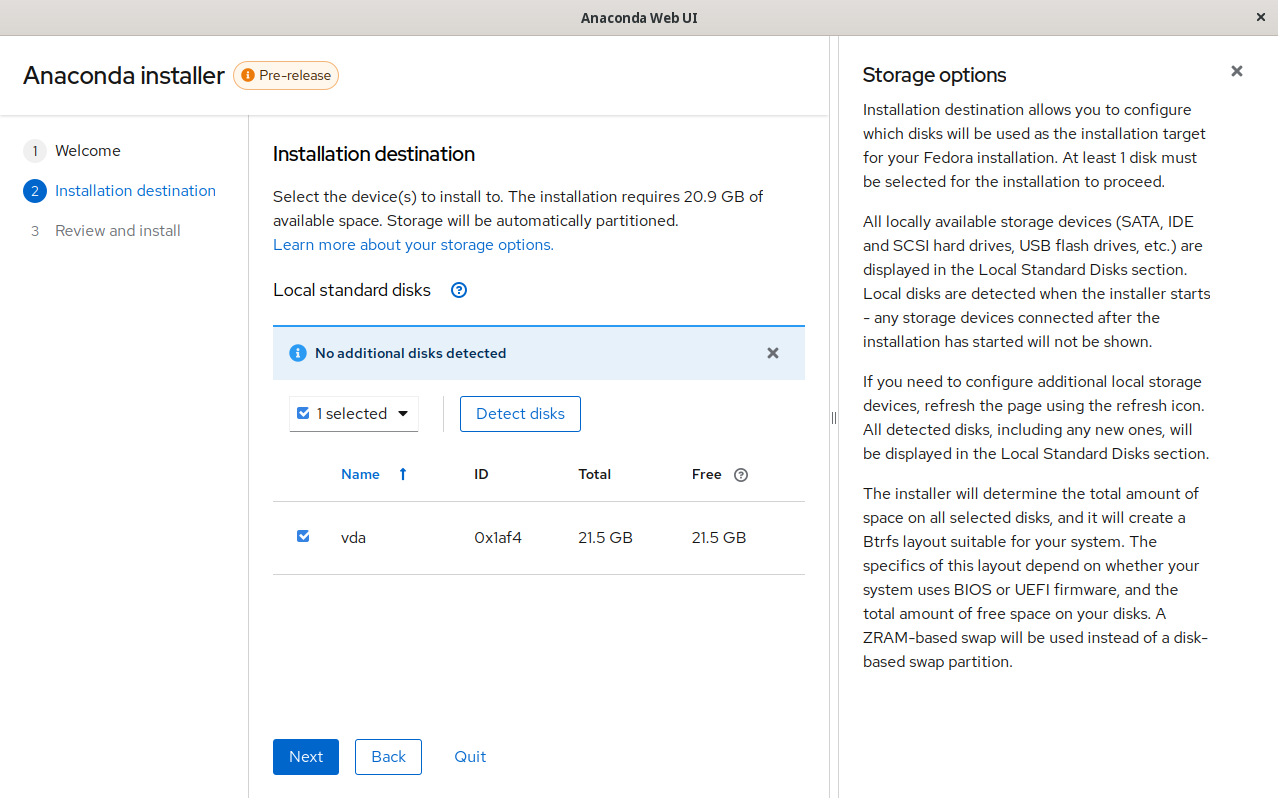This screenshot has height=798, width=1278.
Task: Click the ID column header
Action: click(x=481, y=474)
